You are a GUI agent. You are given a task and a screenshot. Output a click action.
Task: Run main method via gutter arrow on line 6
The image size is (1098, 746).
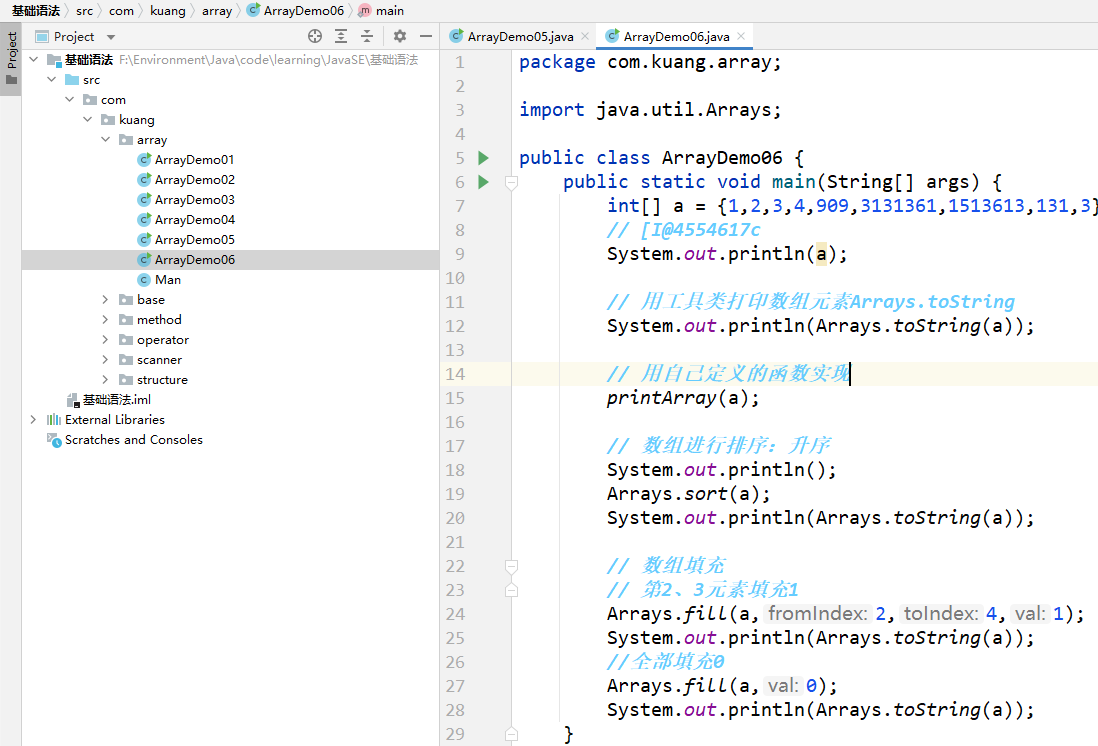click(483, 182)
